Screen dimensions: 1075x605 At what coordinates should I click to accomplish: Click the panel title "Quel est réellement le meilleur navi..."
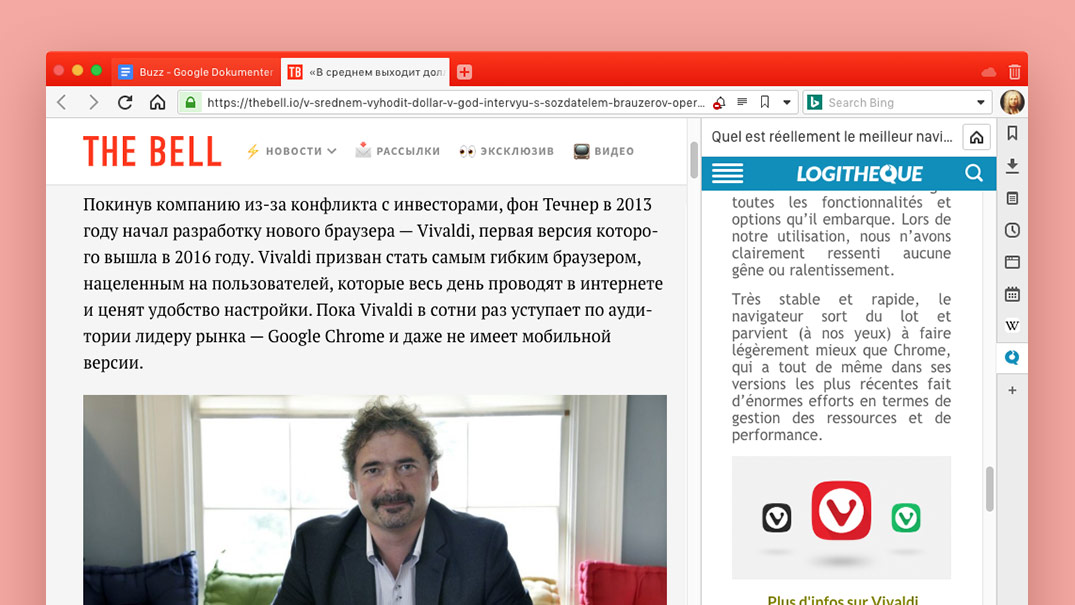coord(832,137)
